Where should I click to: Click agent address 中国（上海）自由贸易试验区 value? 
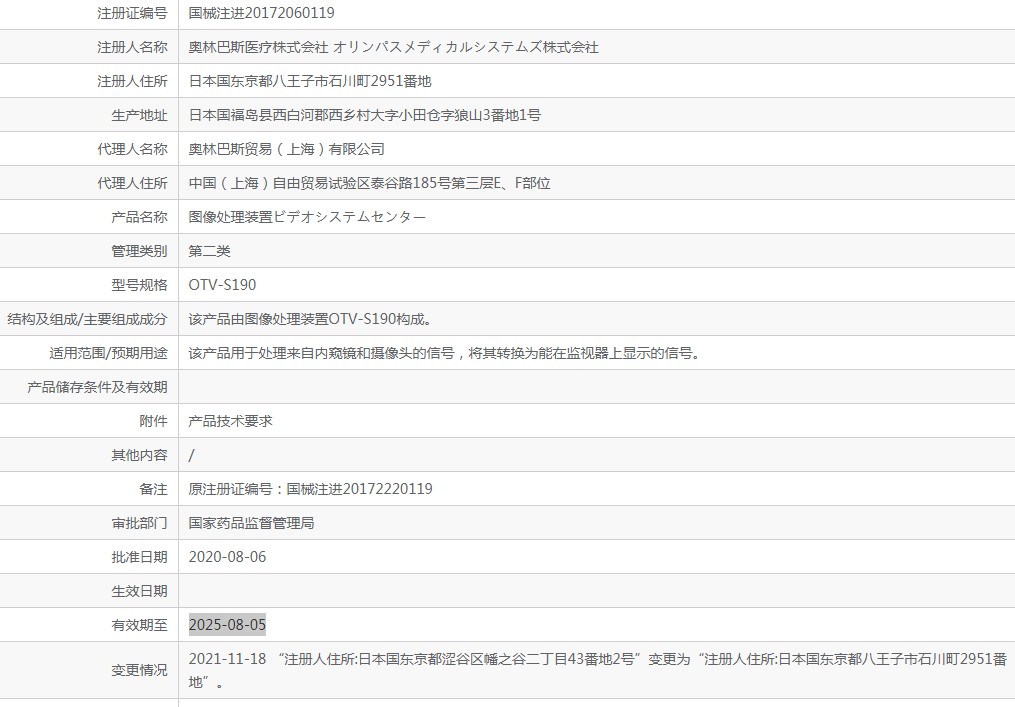pos(370,183)
